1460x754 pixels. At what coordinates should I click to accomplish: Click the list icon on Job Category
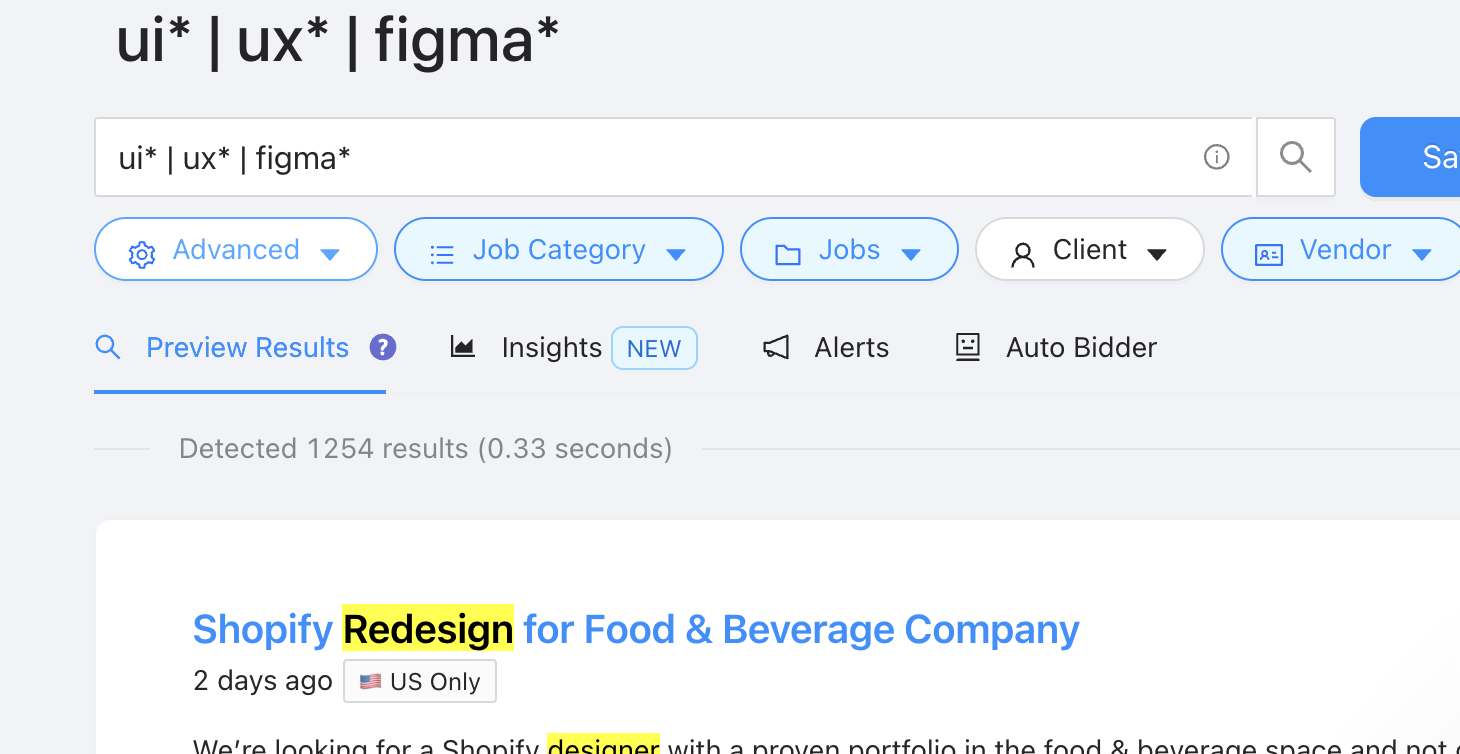click(x=442, y=254)
